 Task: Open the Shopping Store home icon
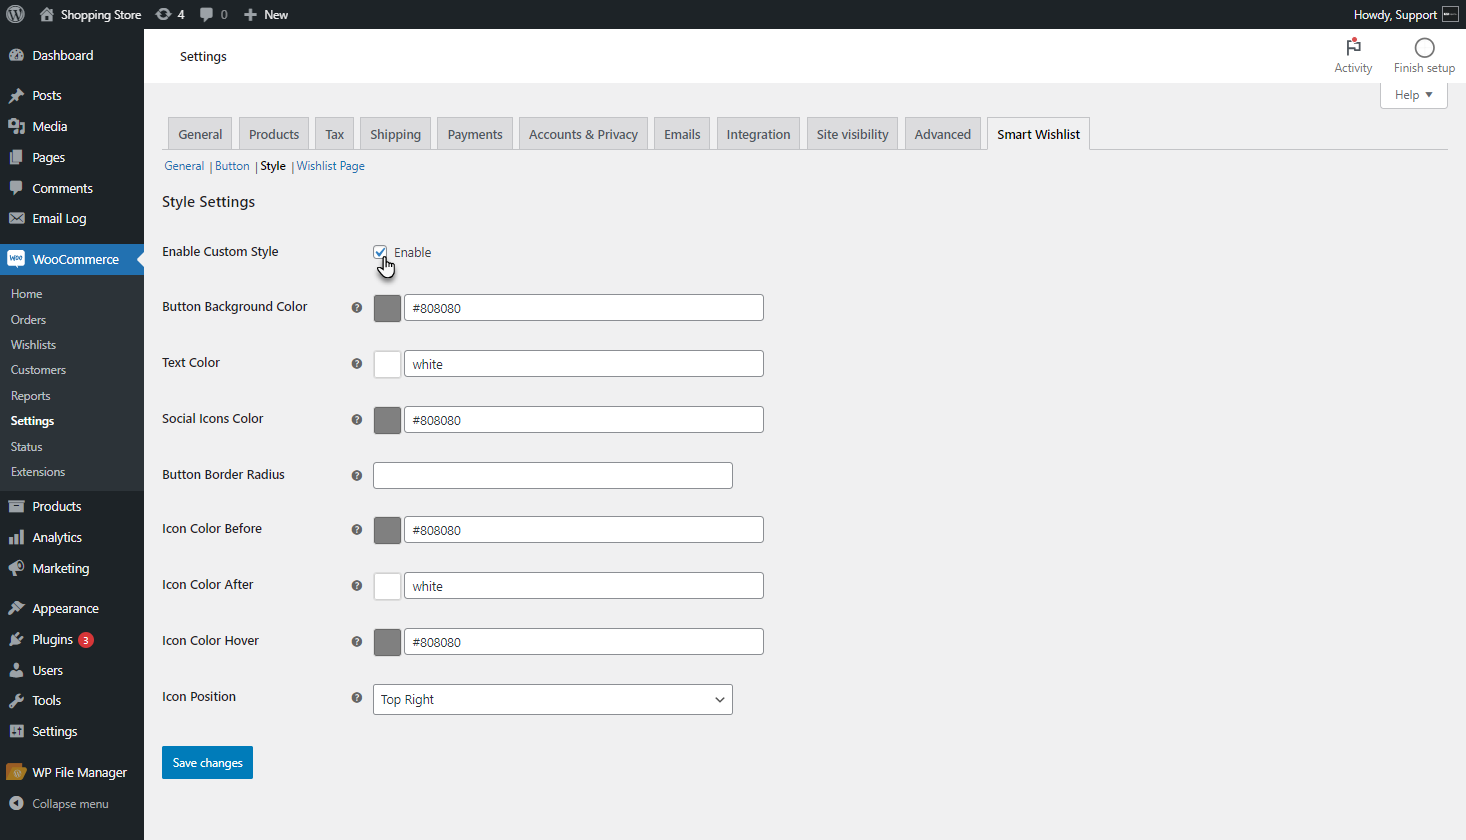pos(46,14)
